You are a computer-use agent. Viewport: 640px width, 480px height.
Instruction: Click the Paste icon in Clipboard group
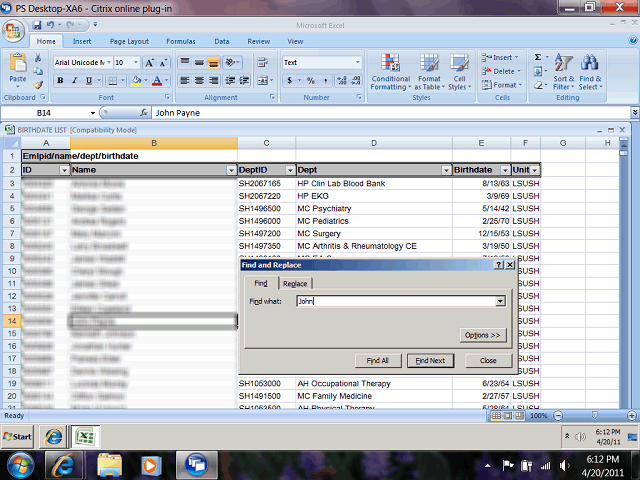point(17,67)
